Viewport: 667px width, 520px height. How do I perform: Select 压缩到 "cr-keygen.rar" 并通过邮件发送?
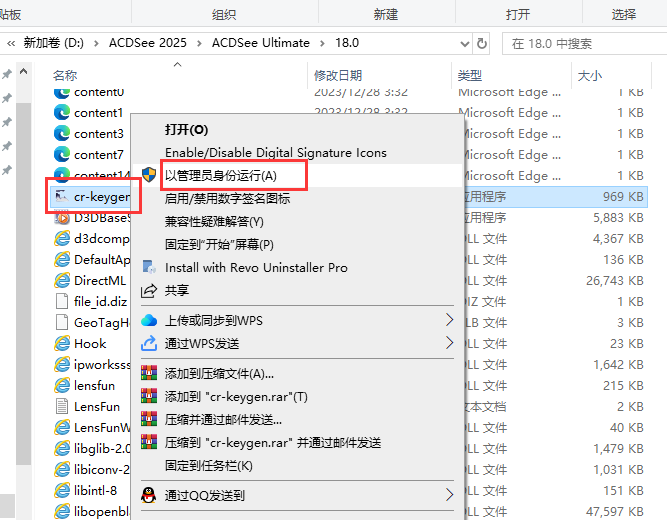click(273, 443)
